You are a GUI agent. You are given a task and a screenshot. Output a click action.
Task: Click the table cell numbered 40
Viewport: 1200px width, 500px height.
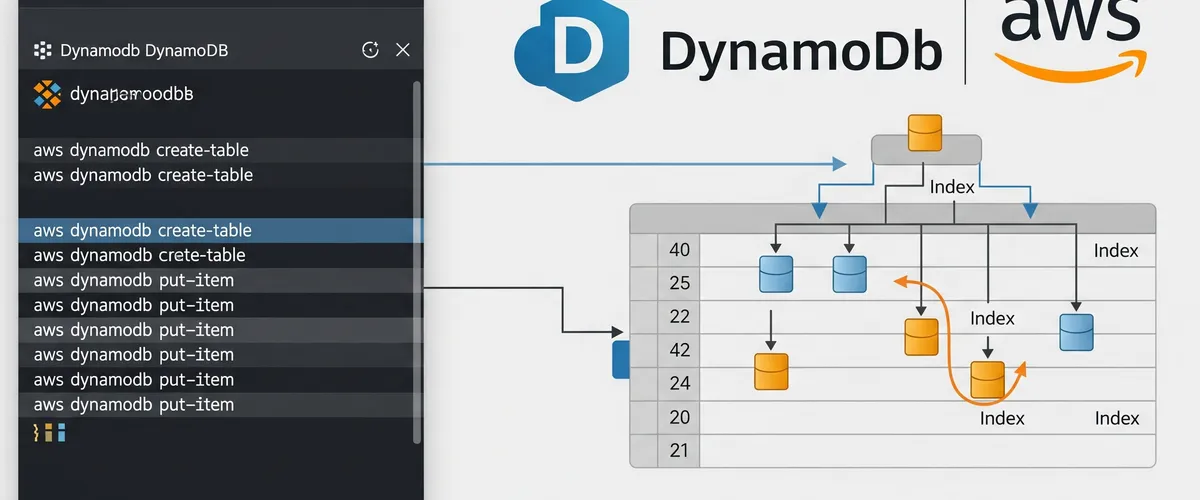680,250
